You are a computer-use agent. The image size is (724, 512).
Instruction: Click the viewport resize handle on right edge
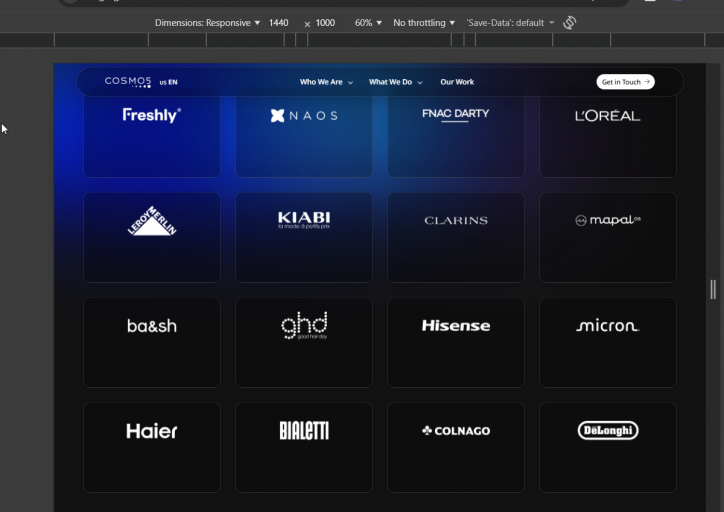(713, 289)
